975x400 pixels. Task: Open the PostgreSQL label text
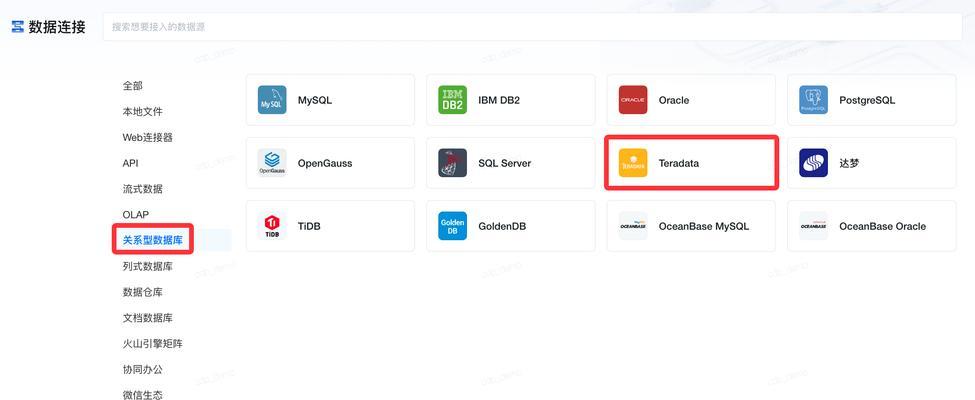coord(867,100)
